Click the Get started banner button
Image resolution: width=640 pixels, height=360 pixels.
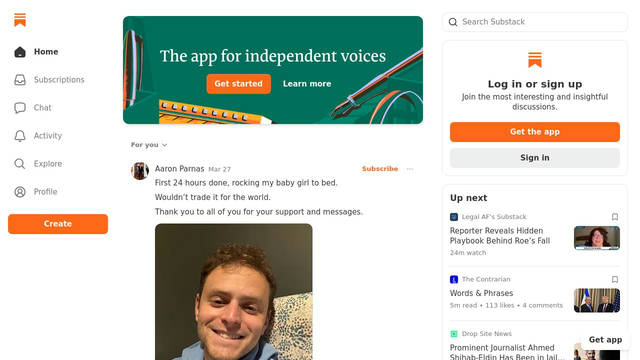(238, 84)
